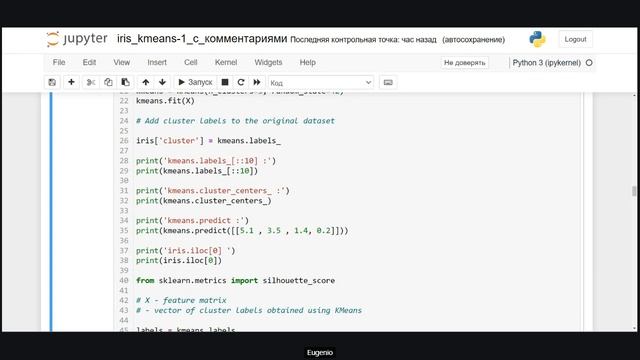The height and width of the screenshot is (360, 640).
Task: Open the Widgets menu
Action: (268, 62)
